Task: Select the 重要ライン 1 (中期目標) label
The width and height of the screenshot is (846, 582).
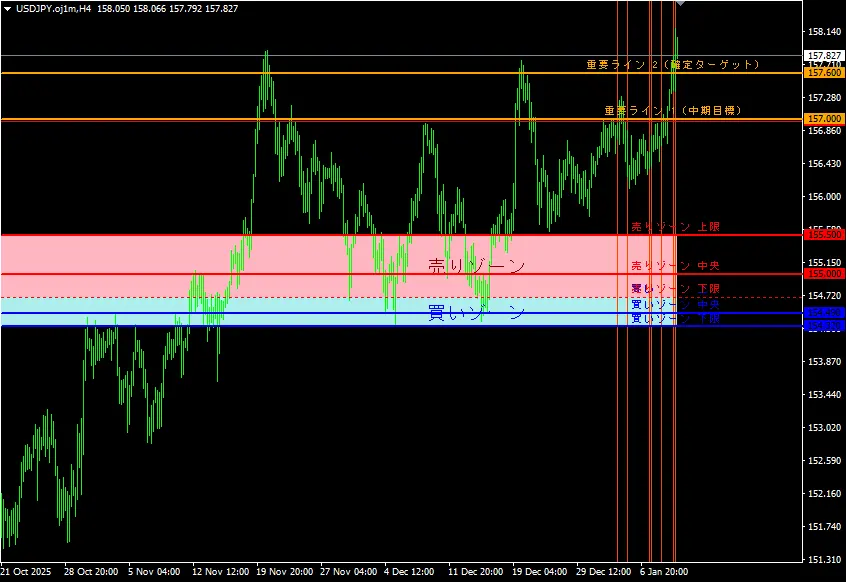Action: (672, 110)
